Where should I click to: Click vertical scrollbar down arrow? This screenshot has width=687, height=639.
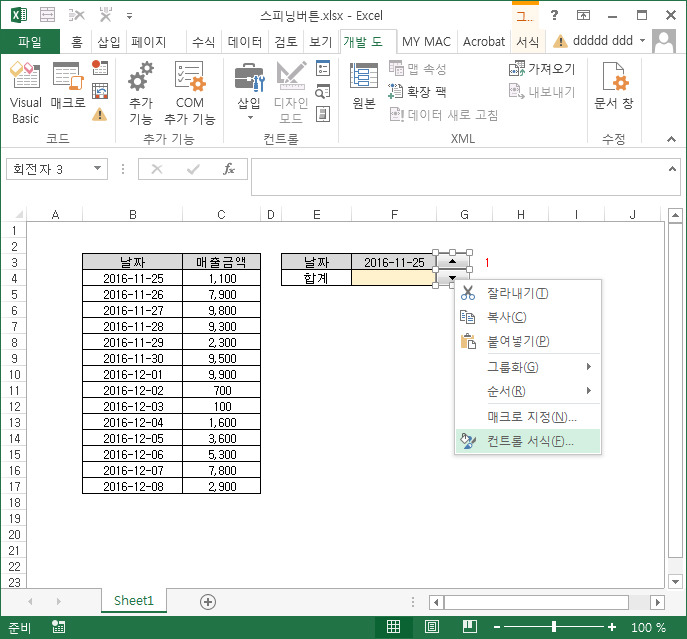(x=675, y=582)
